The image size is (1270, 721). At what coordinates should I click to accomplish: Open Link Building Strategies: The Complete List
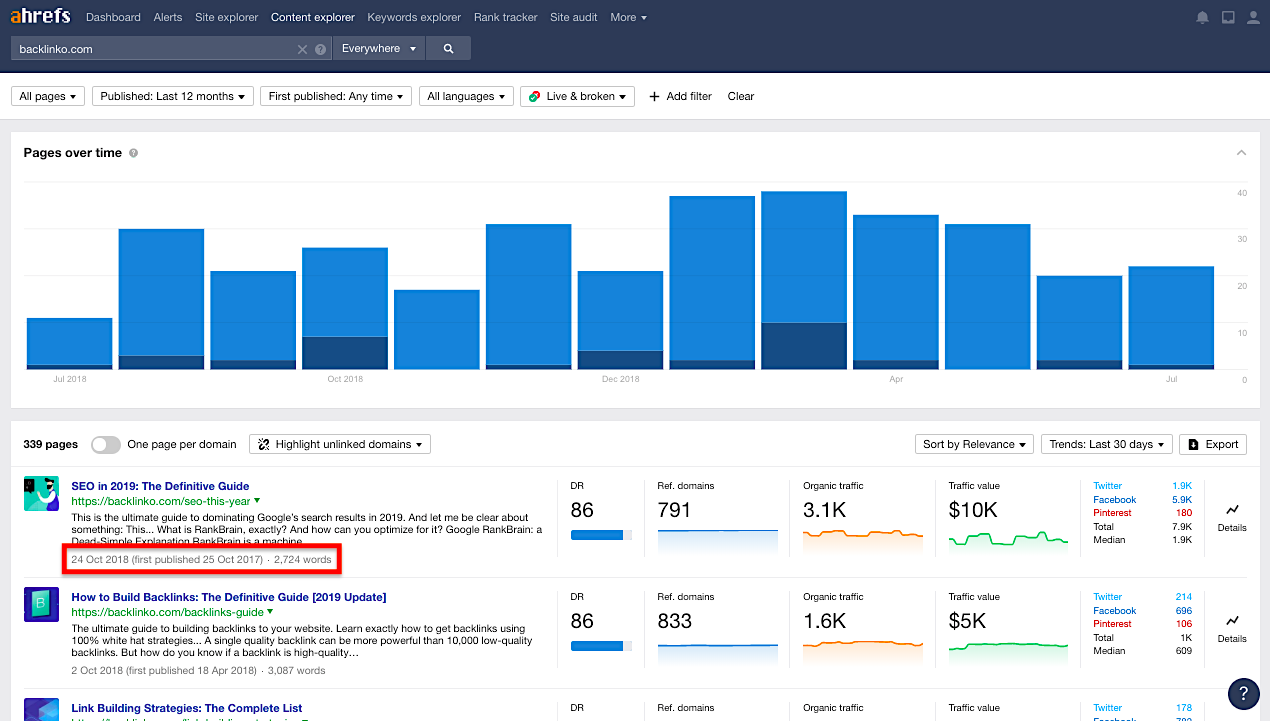[x=186, y=708]
